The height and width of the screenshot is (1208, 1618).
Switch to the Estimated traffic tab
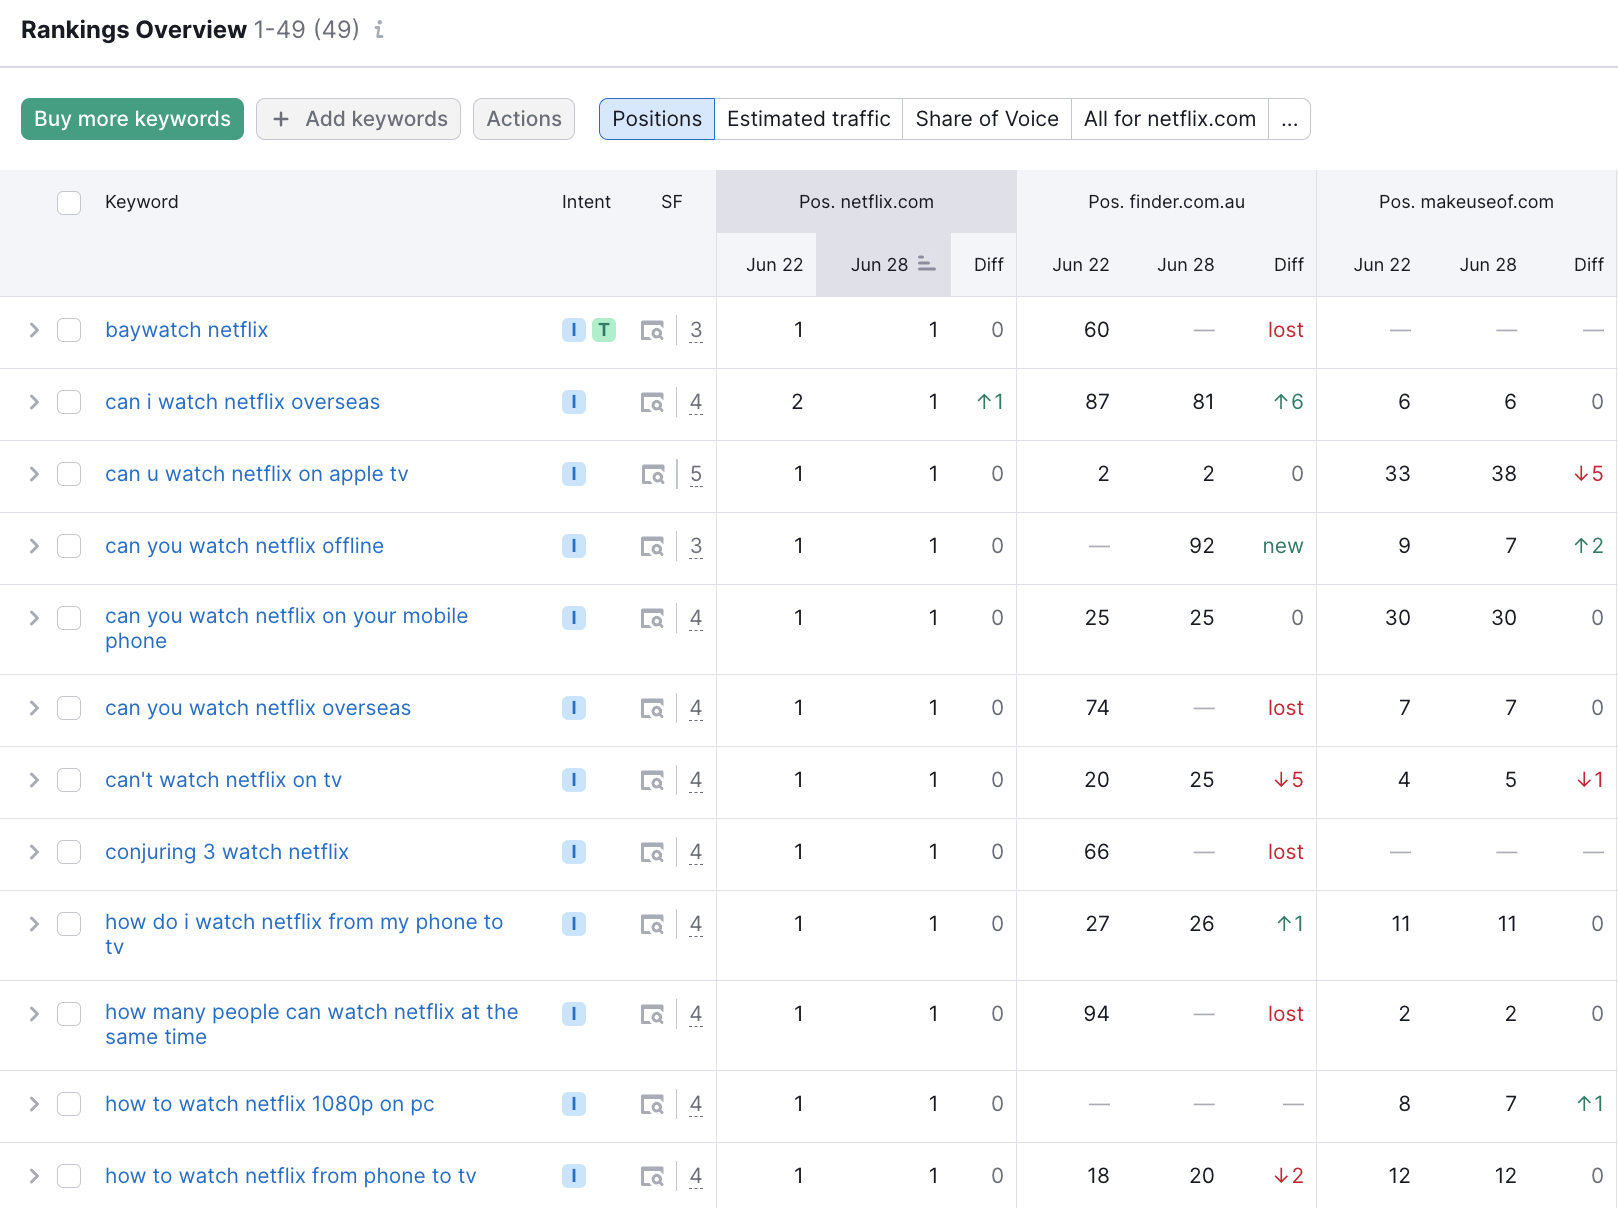click(x=809, y=119)
